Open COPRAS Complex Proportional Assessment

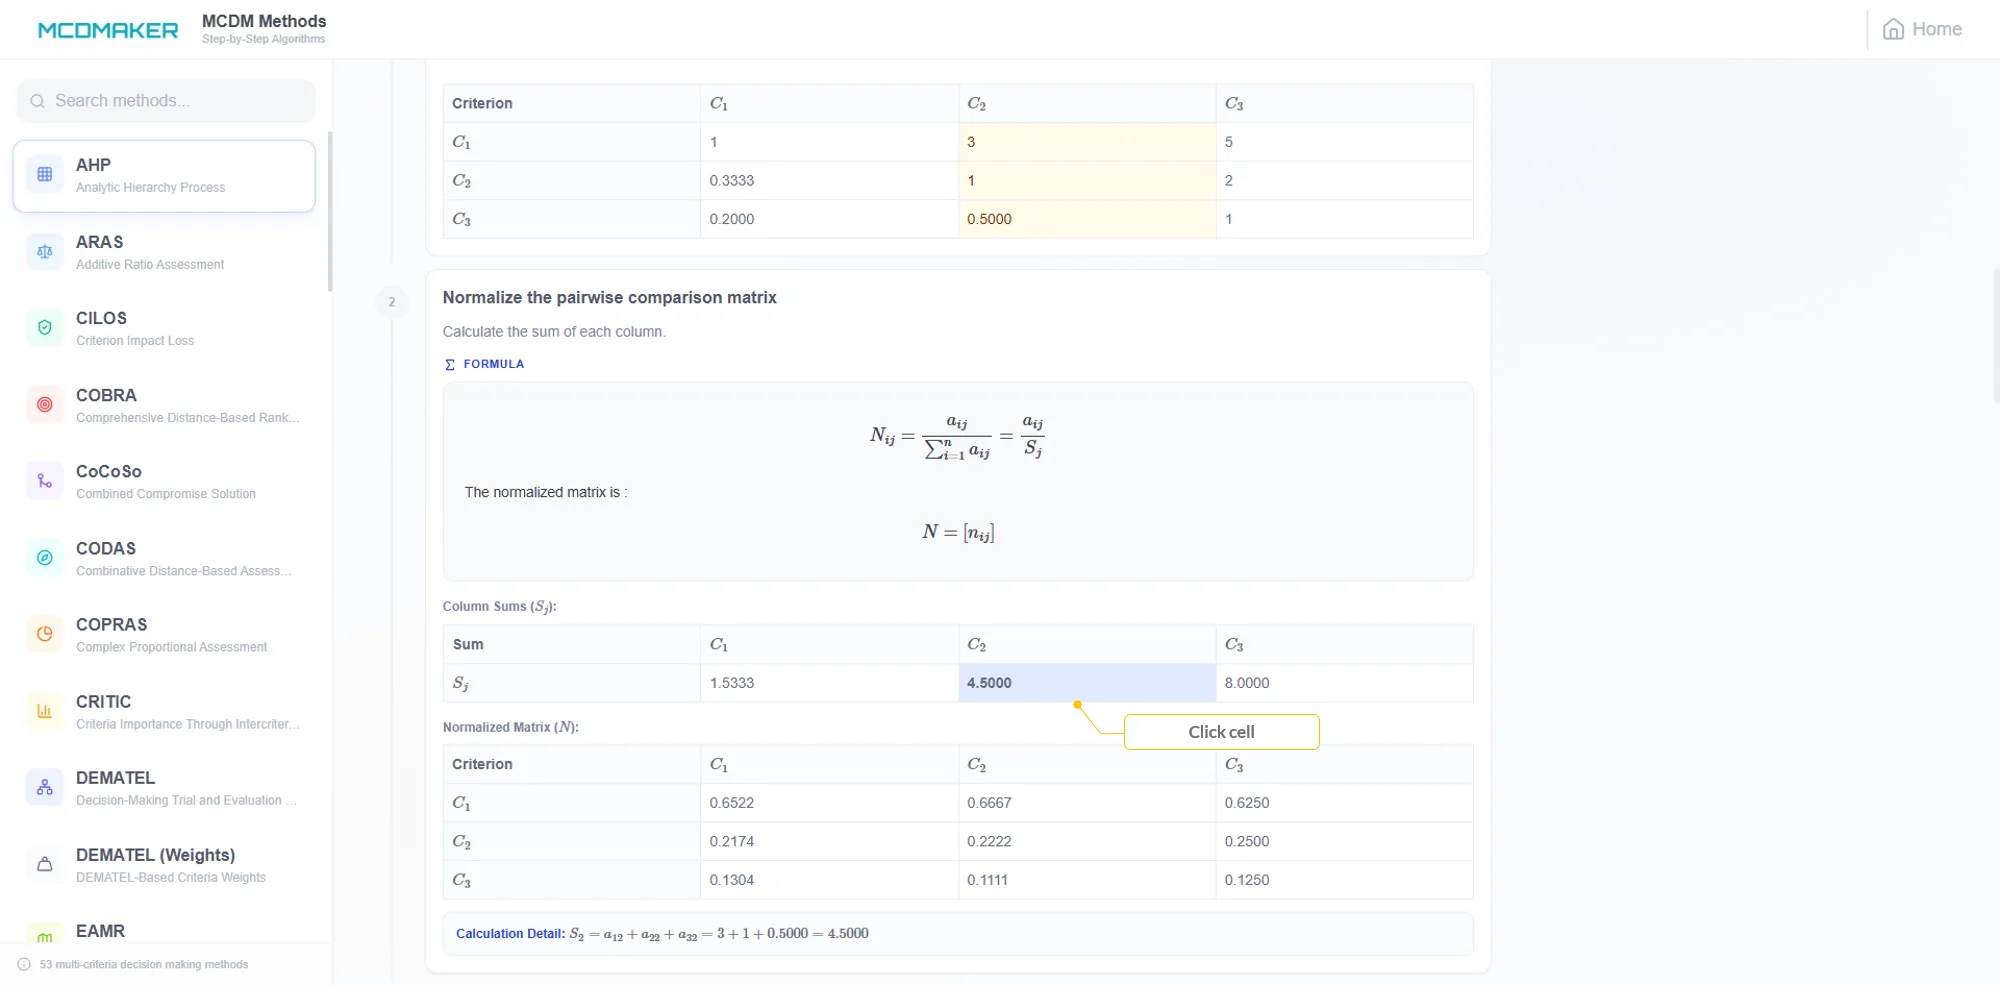[x=164, y=634]
